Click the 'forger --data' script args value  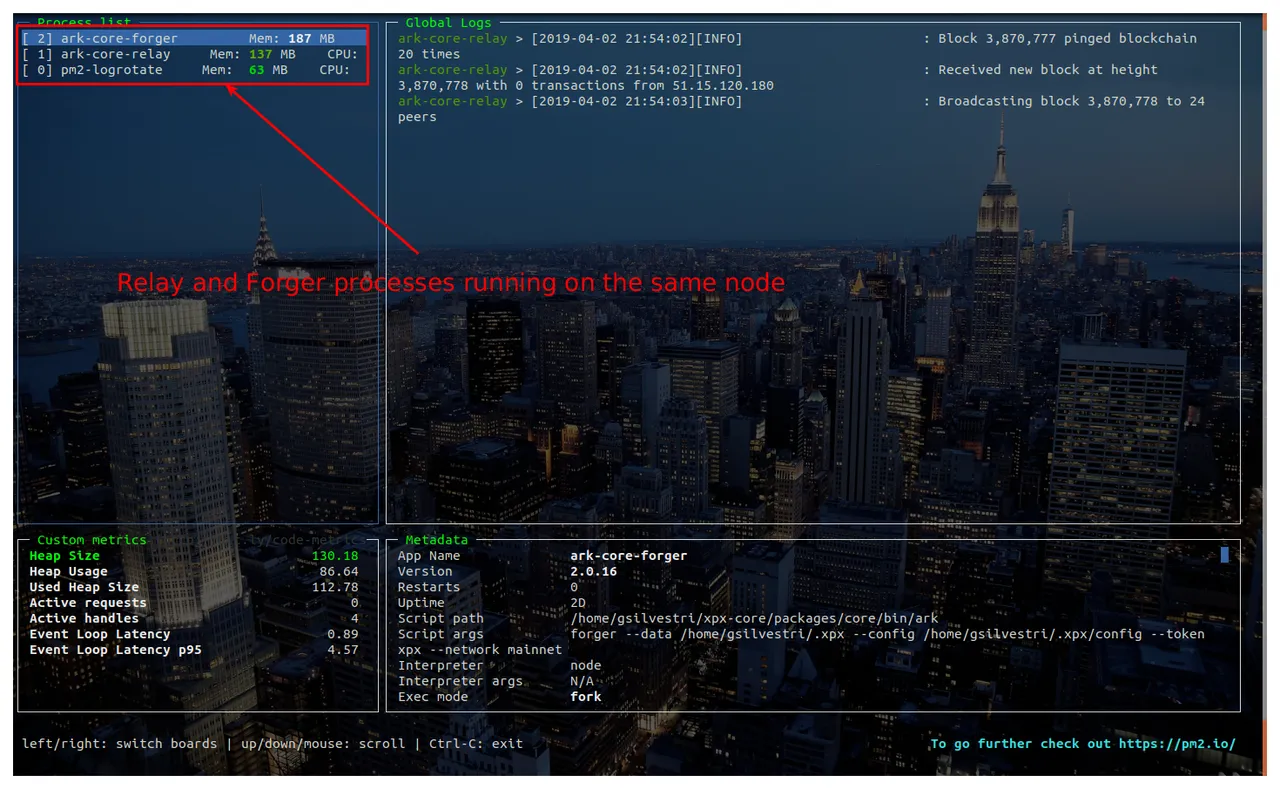click(887, 634)
